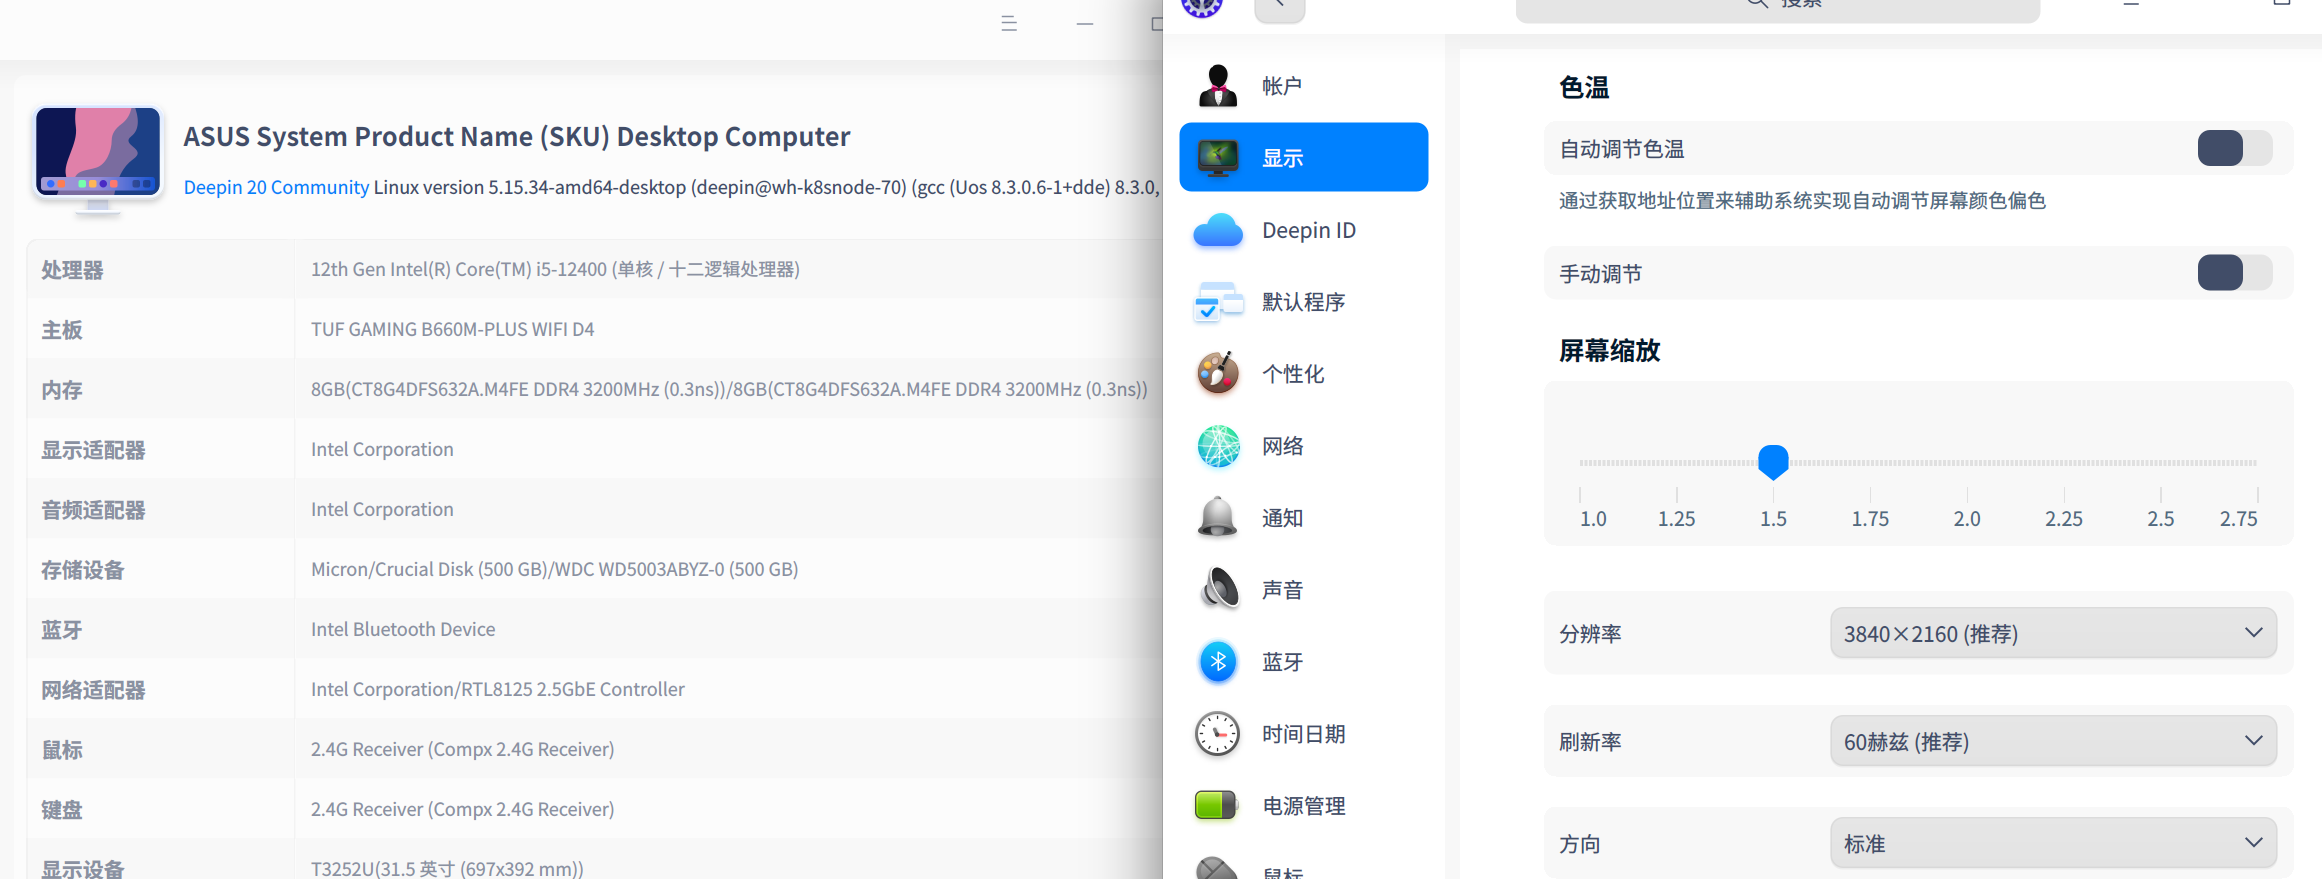Open Deepin ID cloud icon
The image size is (2322, 879).
click(1218, 230)
